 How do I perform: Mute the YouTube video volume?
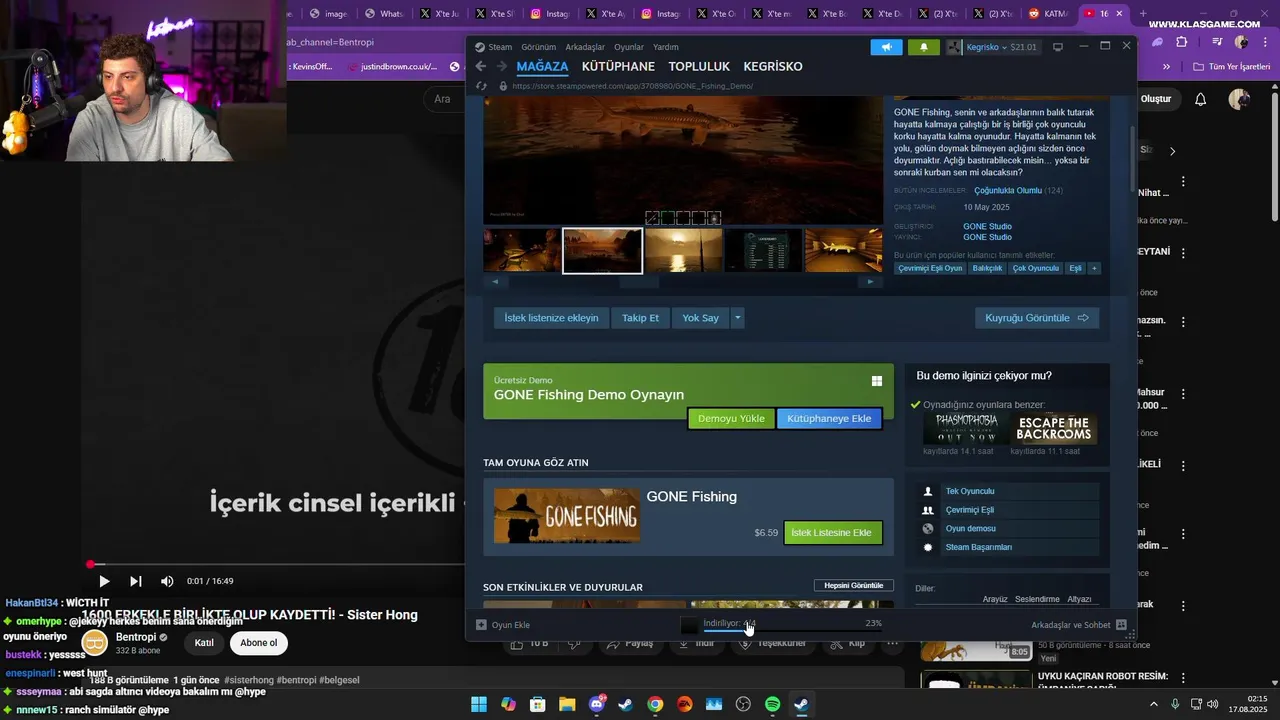[x=167, y=581]
